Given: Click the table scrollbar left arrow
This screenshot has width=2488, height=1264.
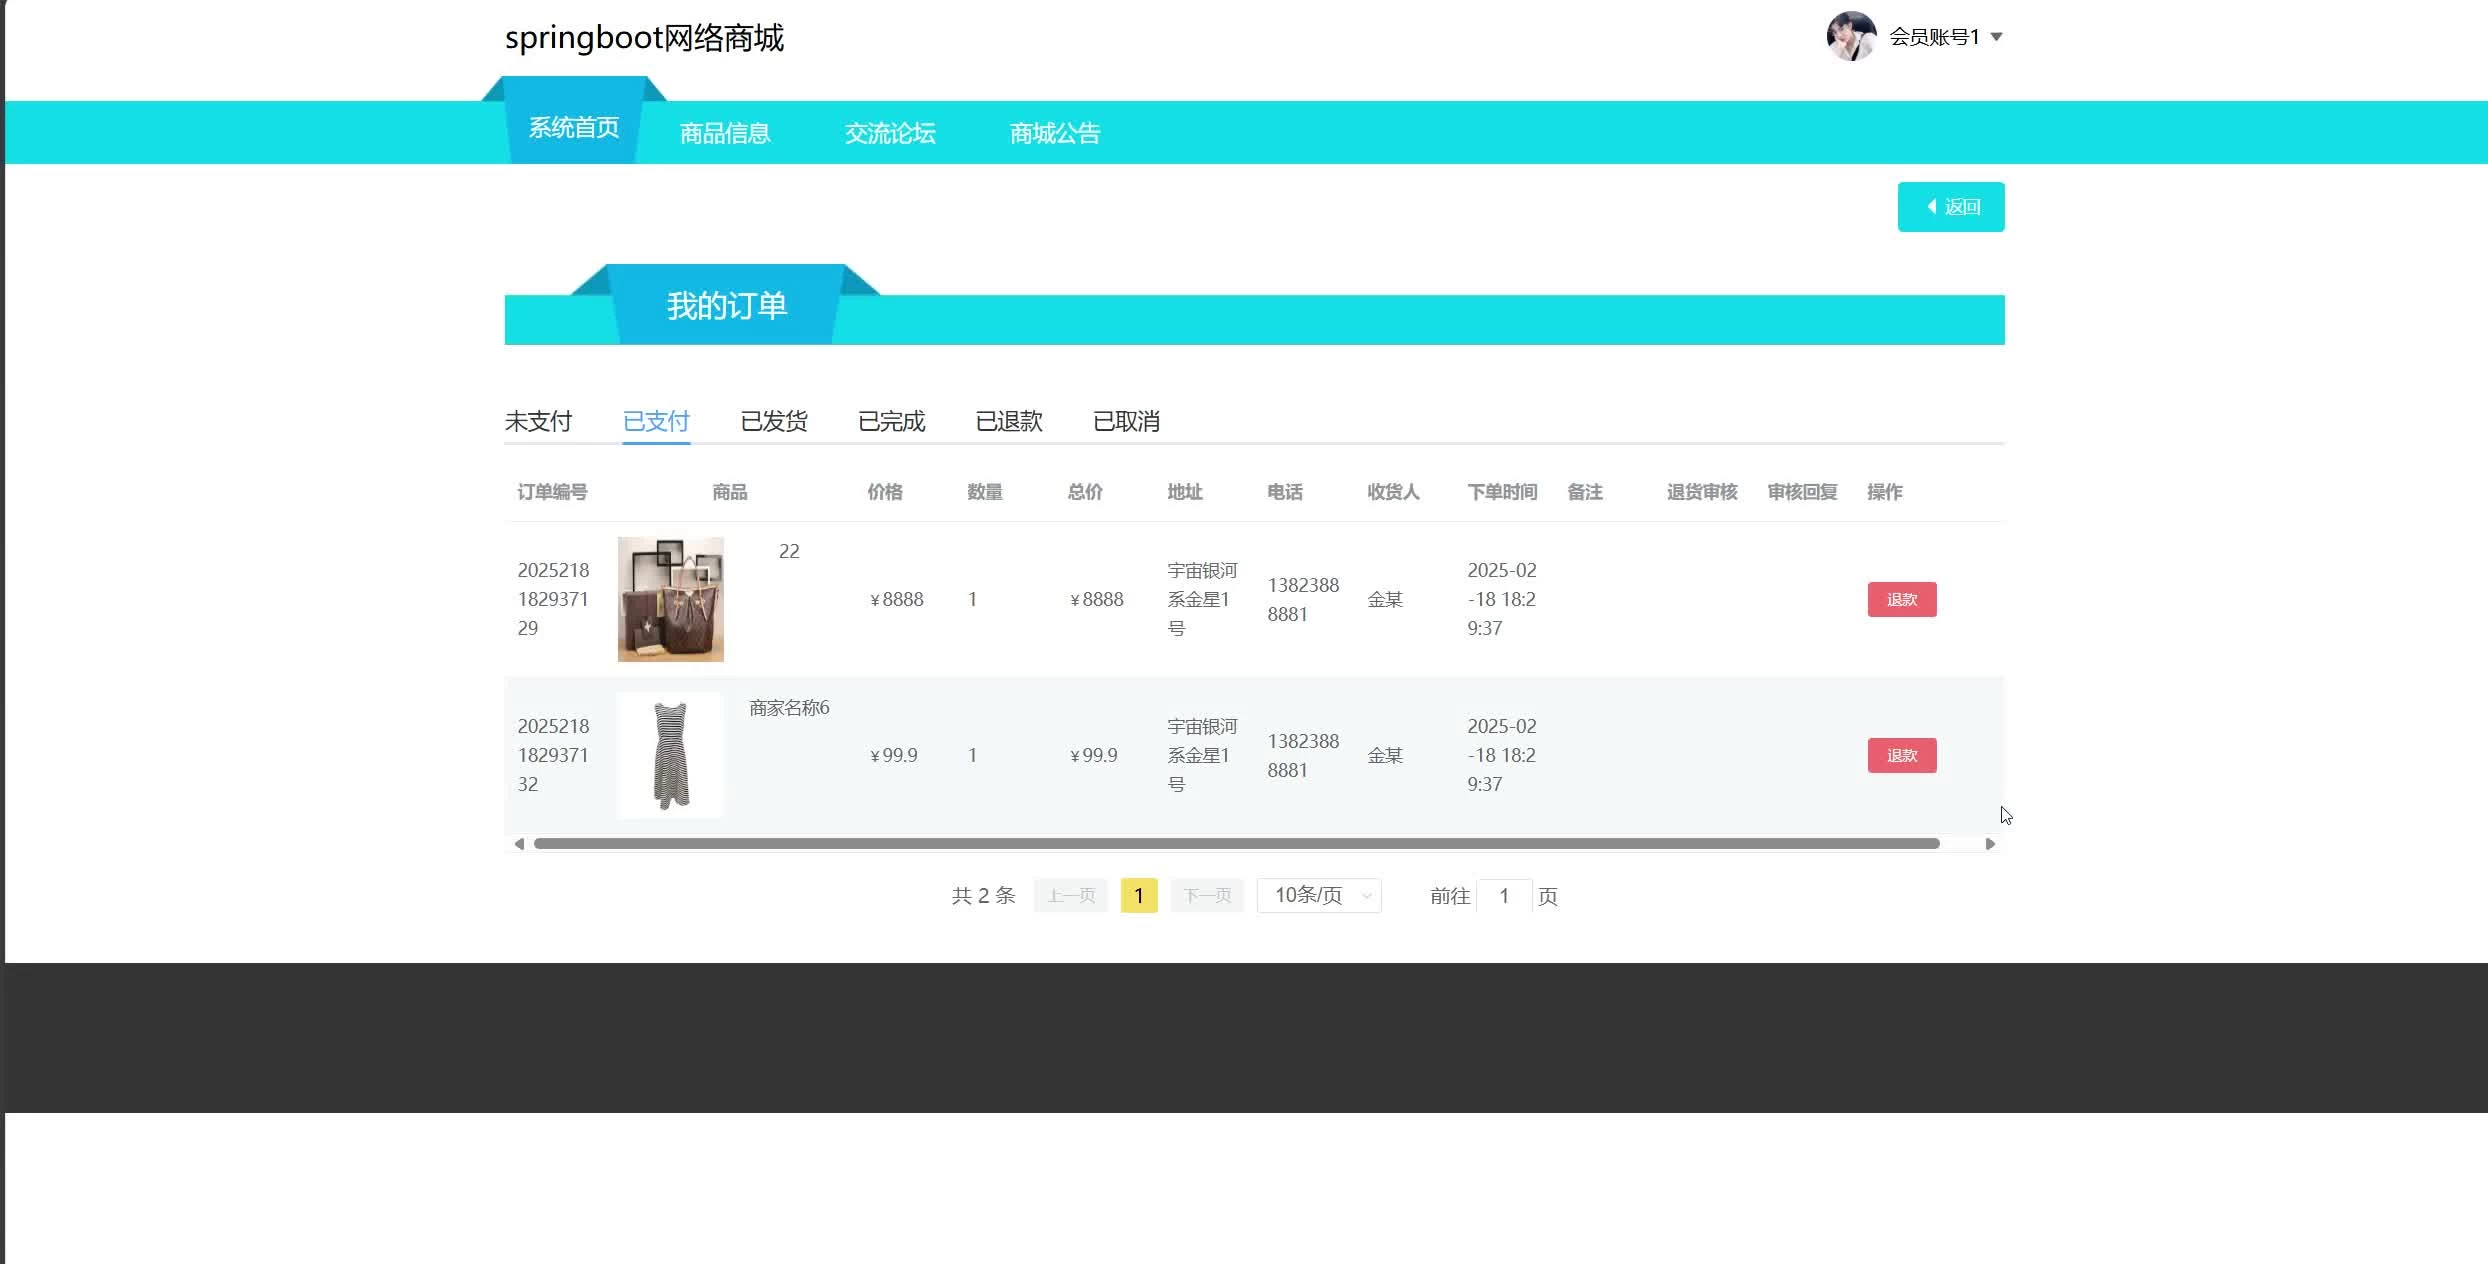Looking at the screenshot, I should (x=519, y=844).
